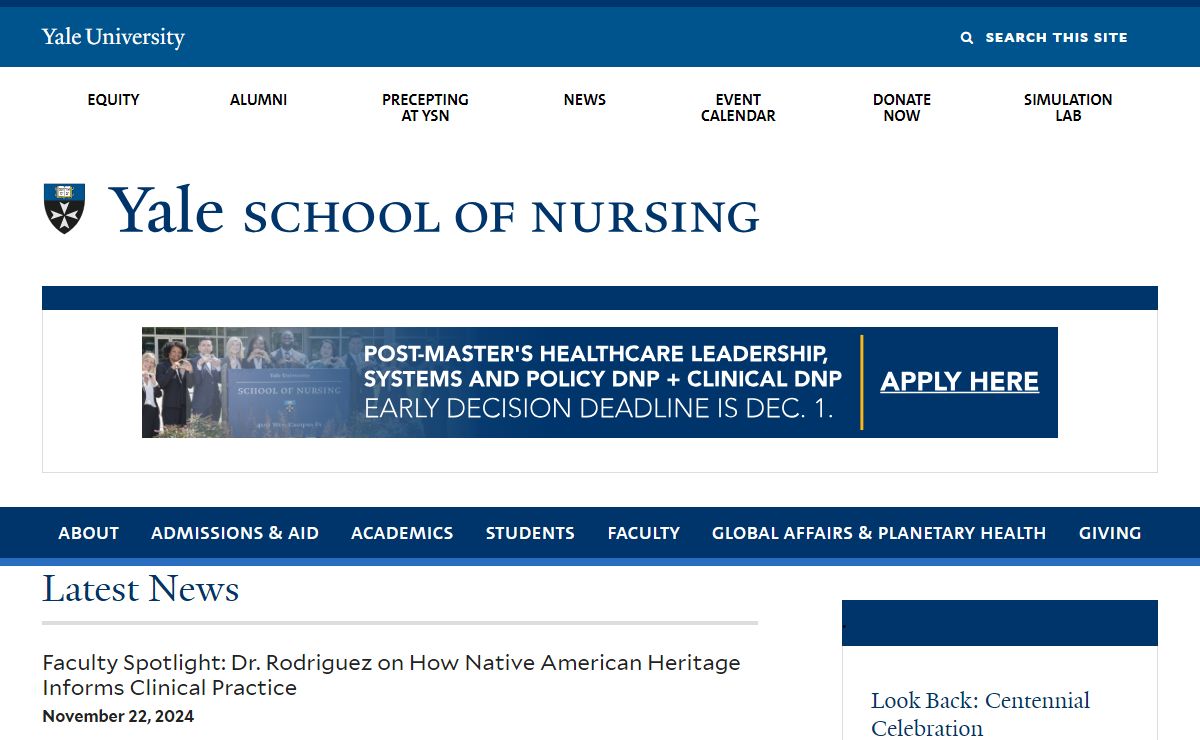
Task: Click the DNP early decision deadline text
Action: click(599, 408)
